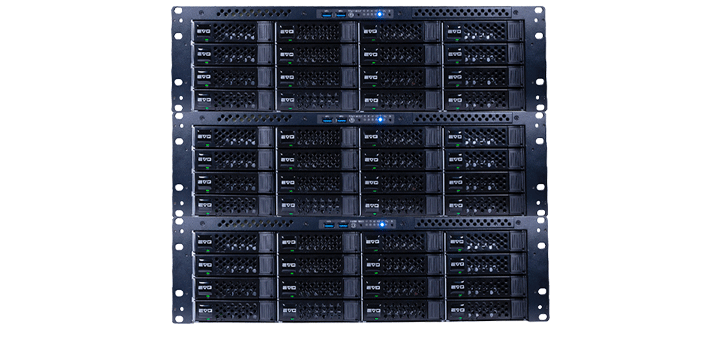Screen dimensions: 720x362
Task: Click EVO logo on top unit's first drive bay
Action: 203,32
